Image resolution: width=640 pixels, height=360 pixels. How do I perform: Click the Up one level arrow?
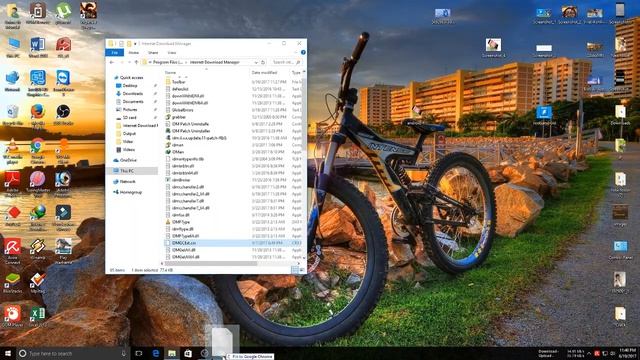coord(136,62)
